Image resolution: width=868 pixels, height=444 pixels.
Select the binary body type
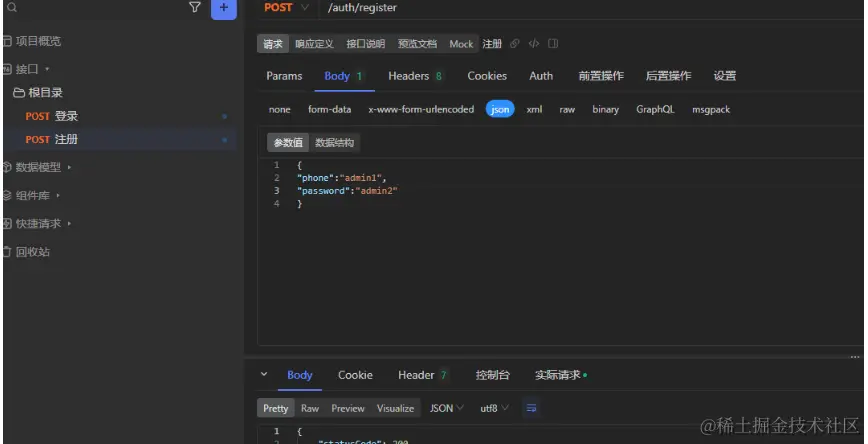pos(606,110)
